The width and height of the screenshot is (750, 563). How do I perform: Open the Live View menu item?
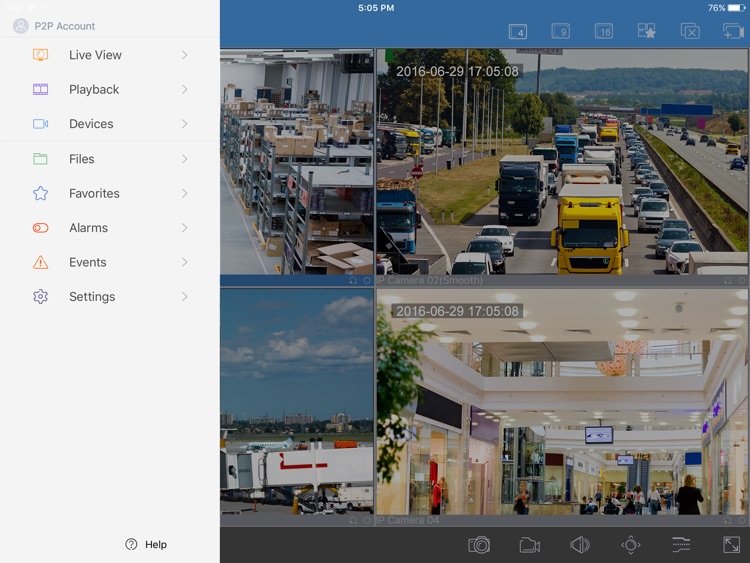pyautogui.click(x=110, y=55)
